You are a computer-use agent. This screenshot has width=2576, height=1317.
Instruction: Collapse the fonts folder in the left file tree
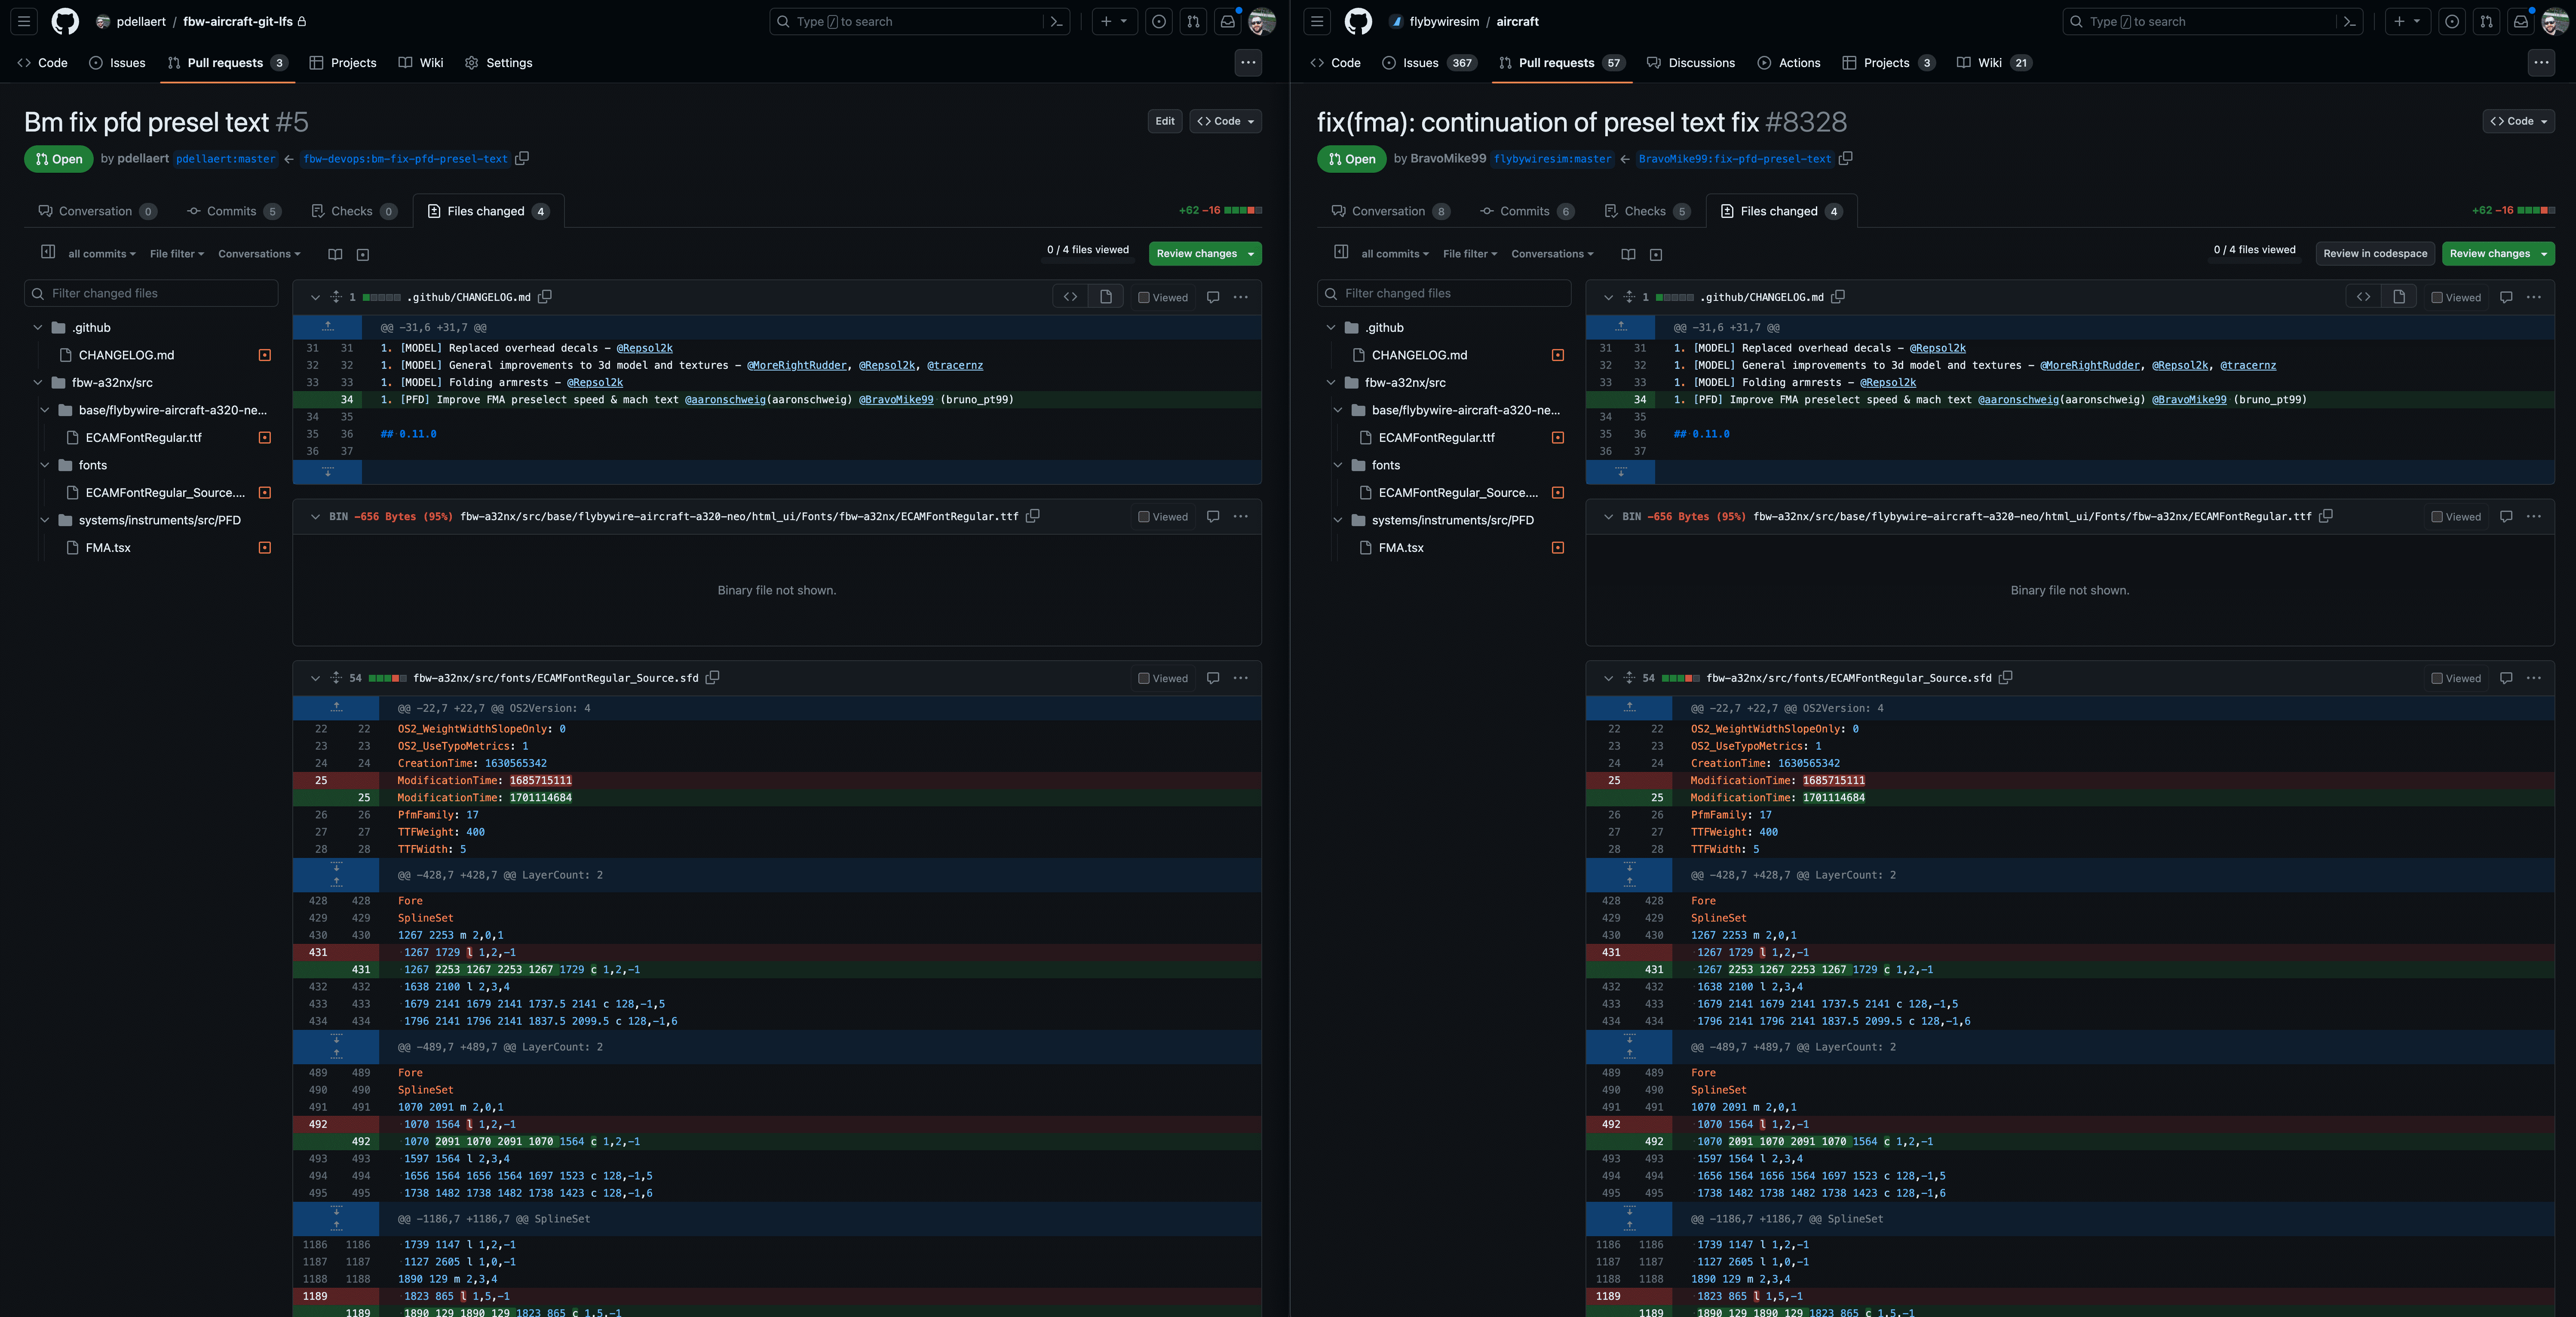[x=45, y=465]
